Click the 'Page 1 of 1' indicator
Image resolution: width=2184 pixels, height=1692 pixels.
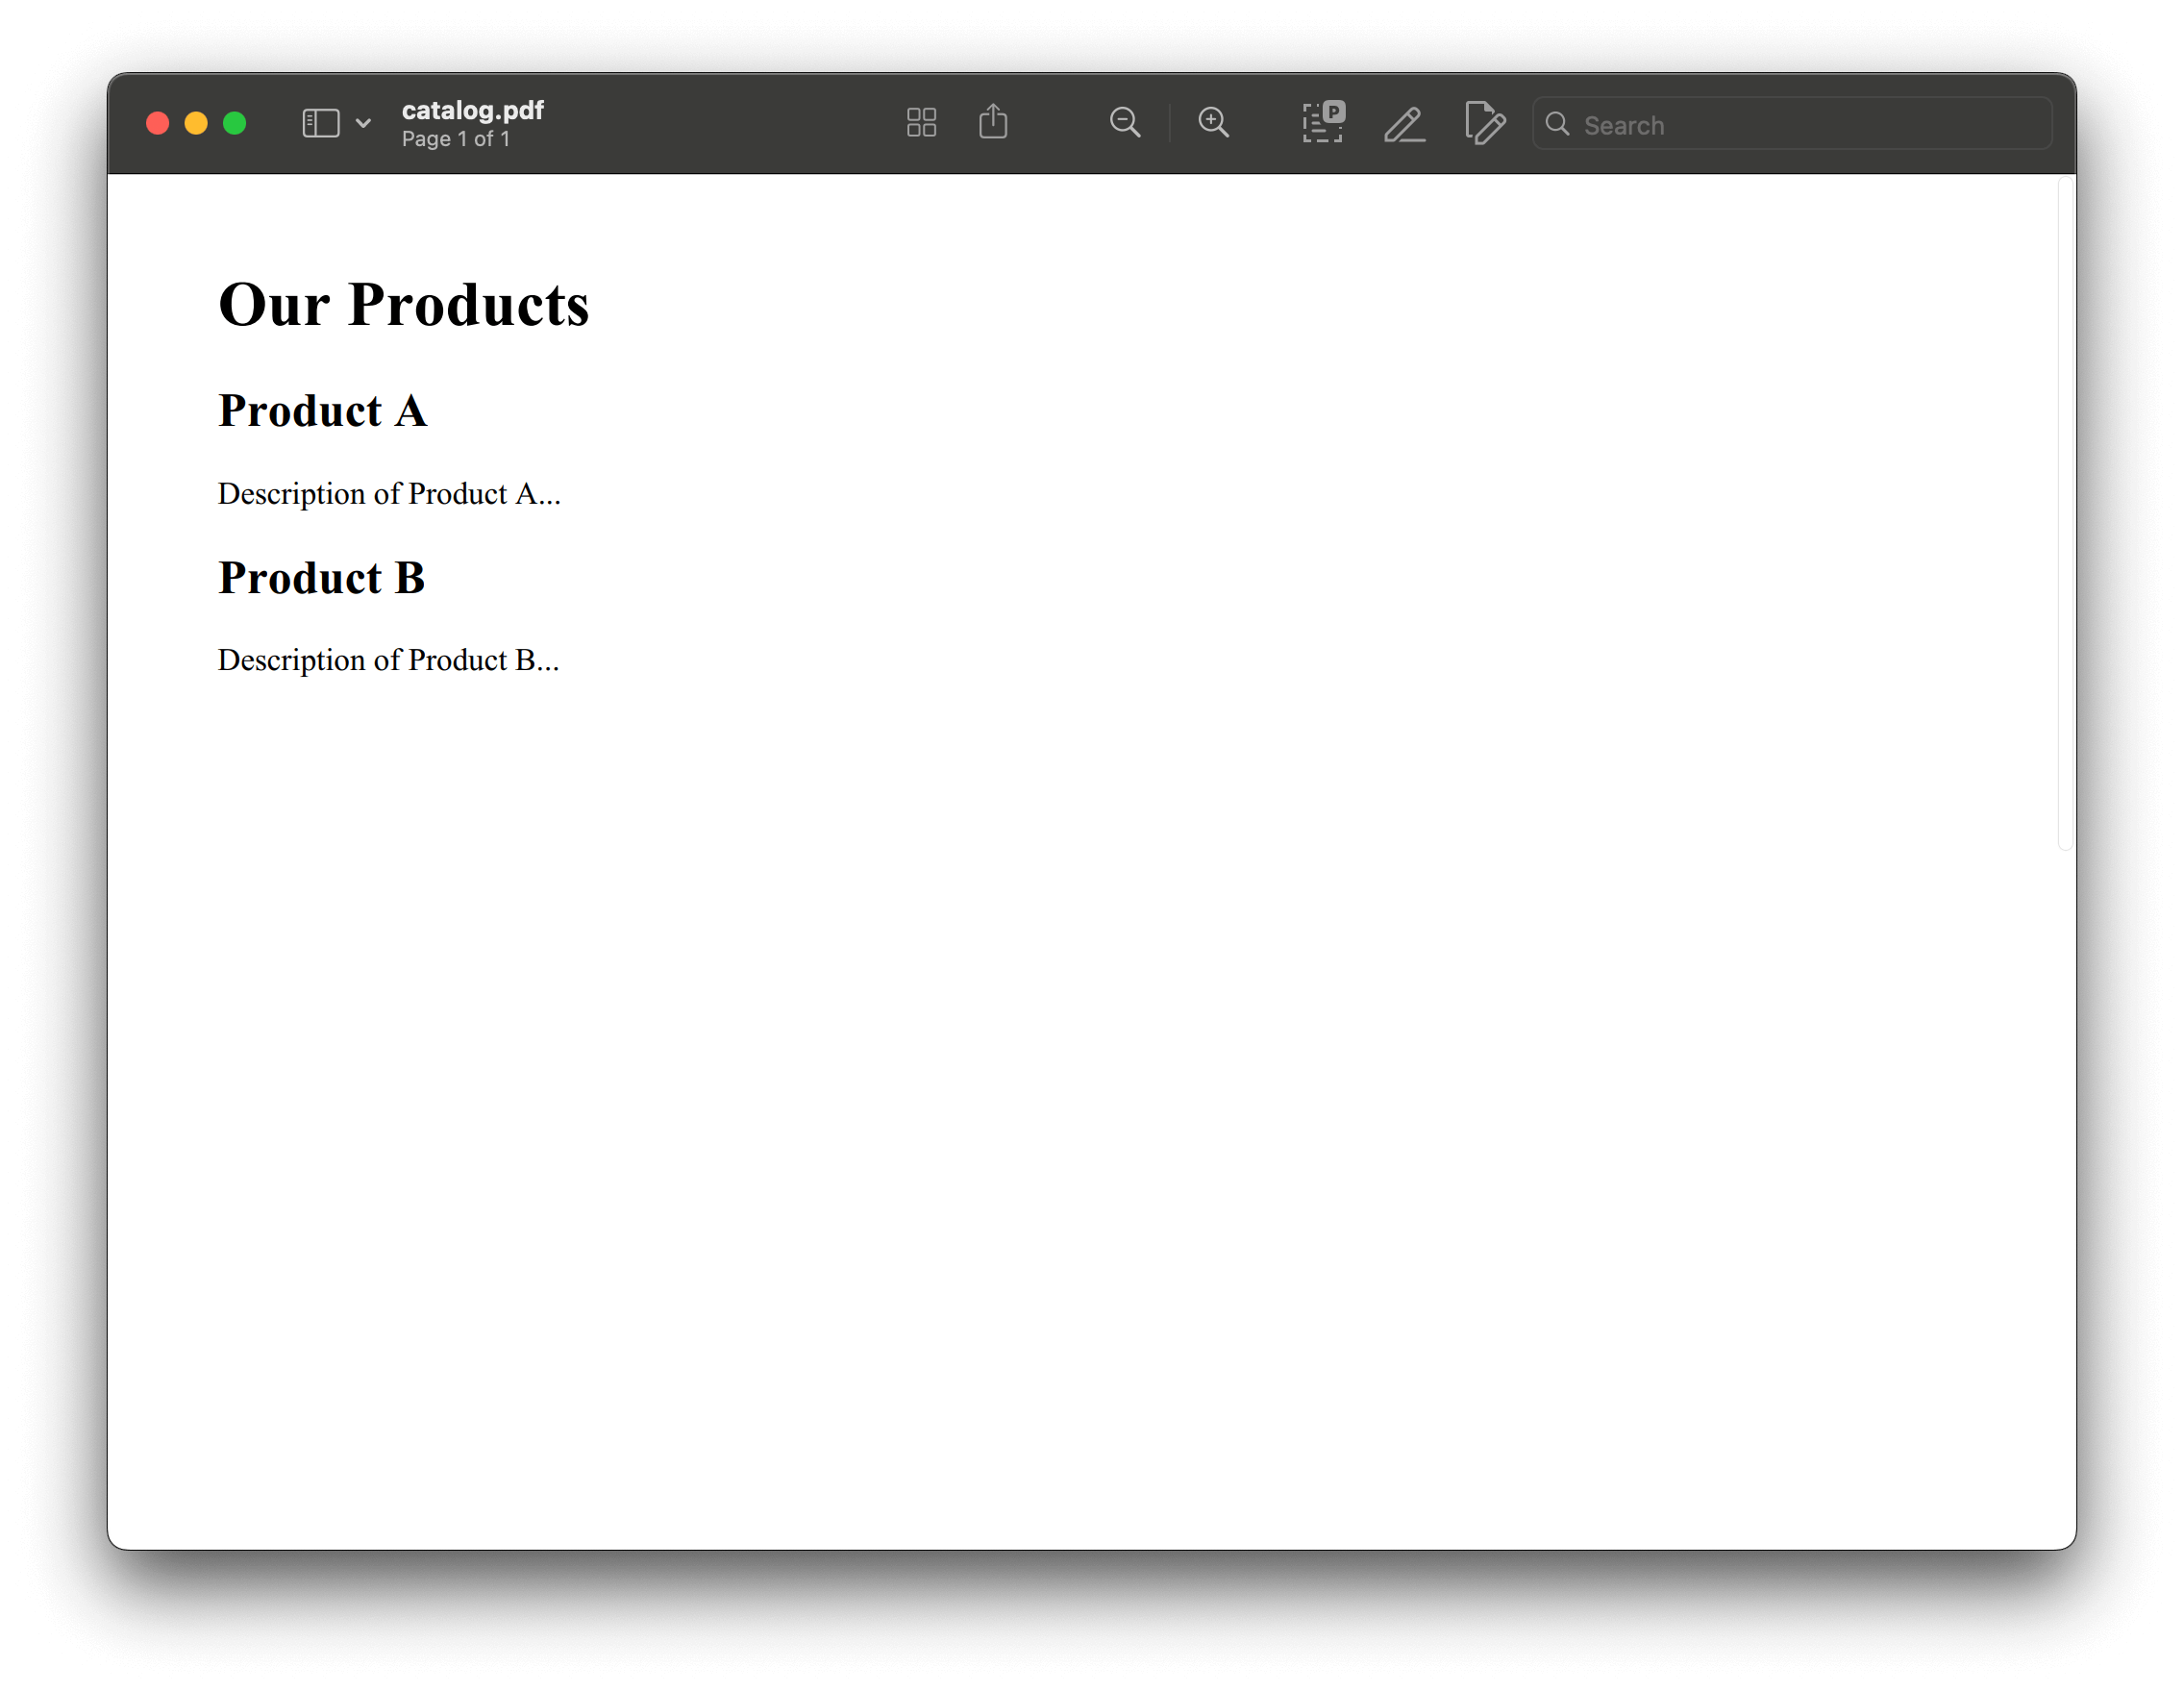456,139
